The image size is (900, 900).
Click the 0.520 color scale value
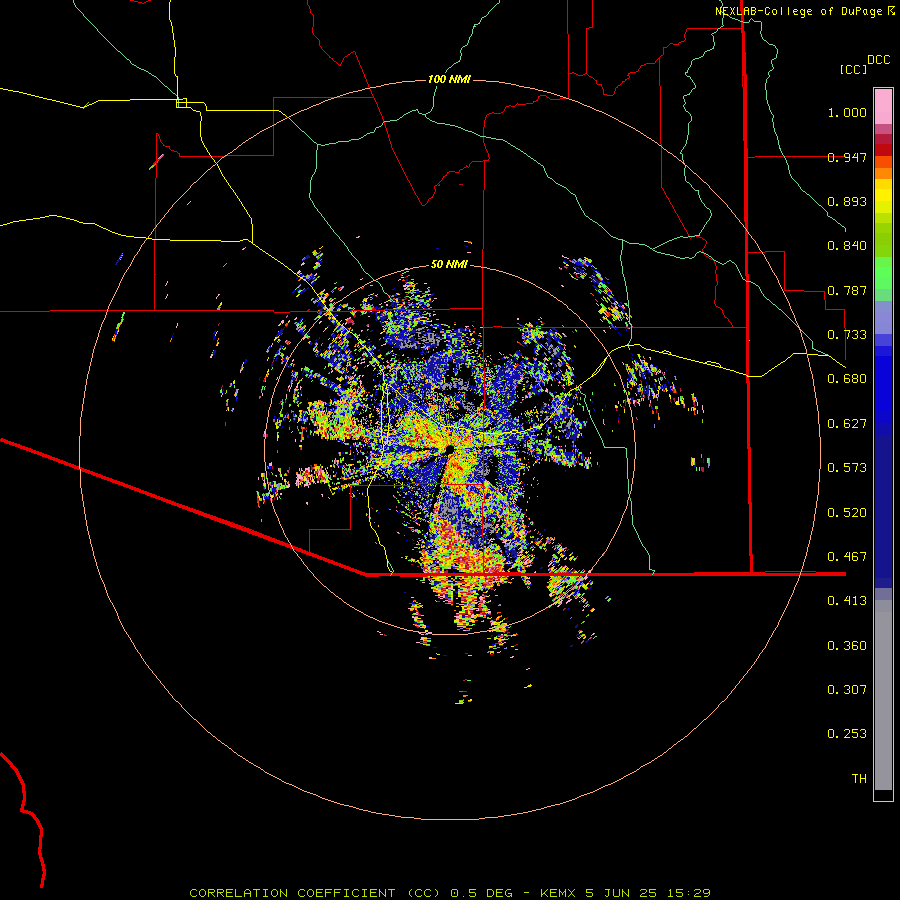pyautogui.click(x=847, y=513)
